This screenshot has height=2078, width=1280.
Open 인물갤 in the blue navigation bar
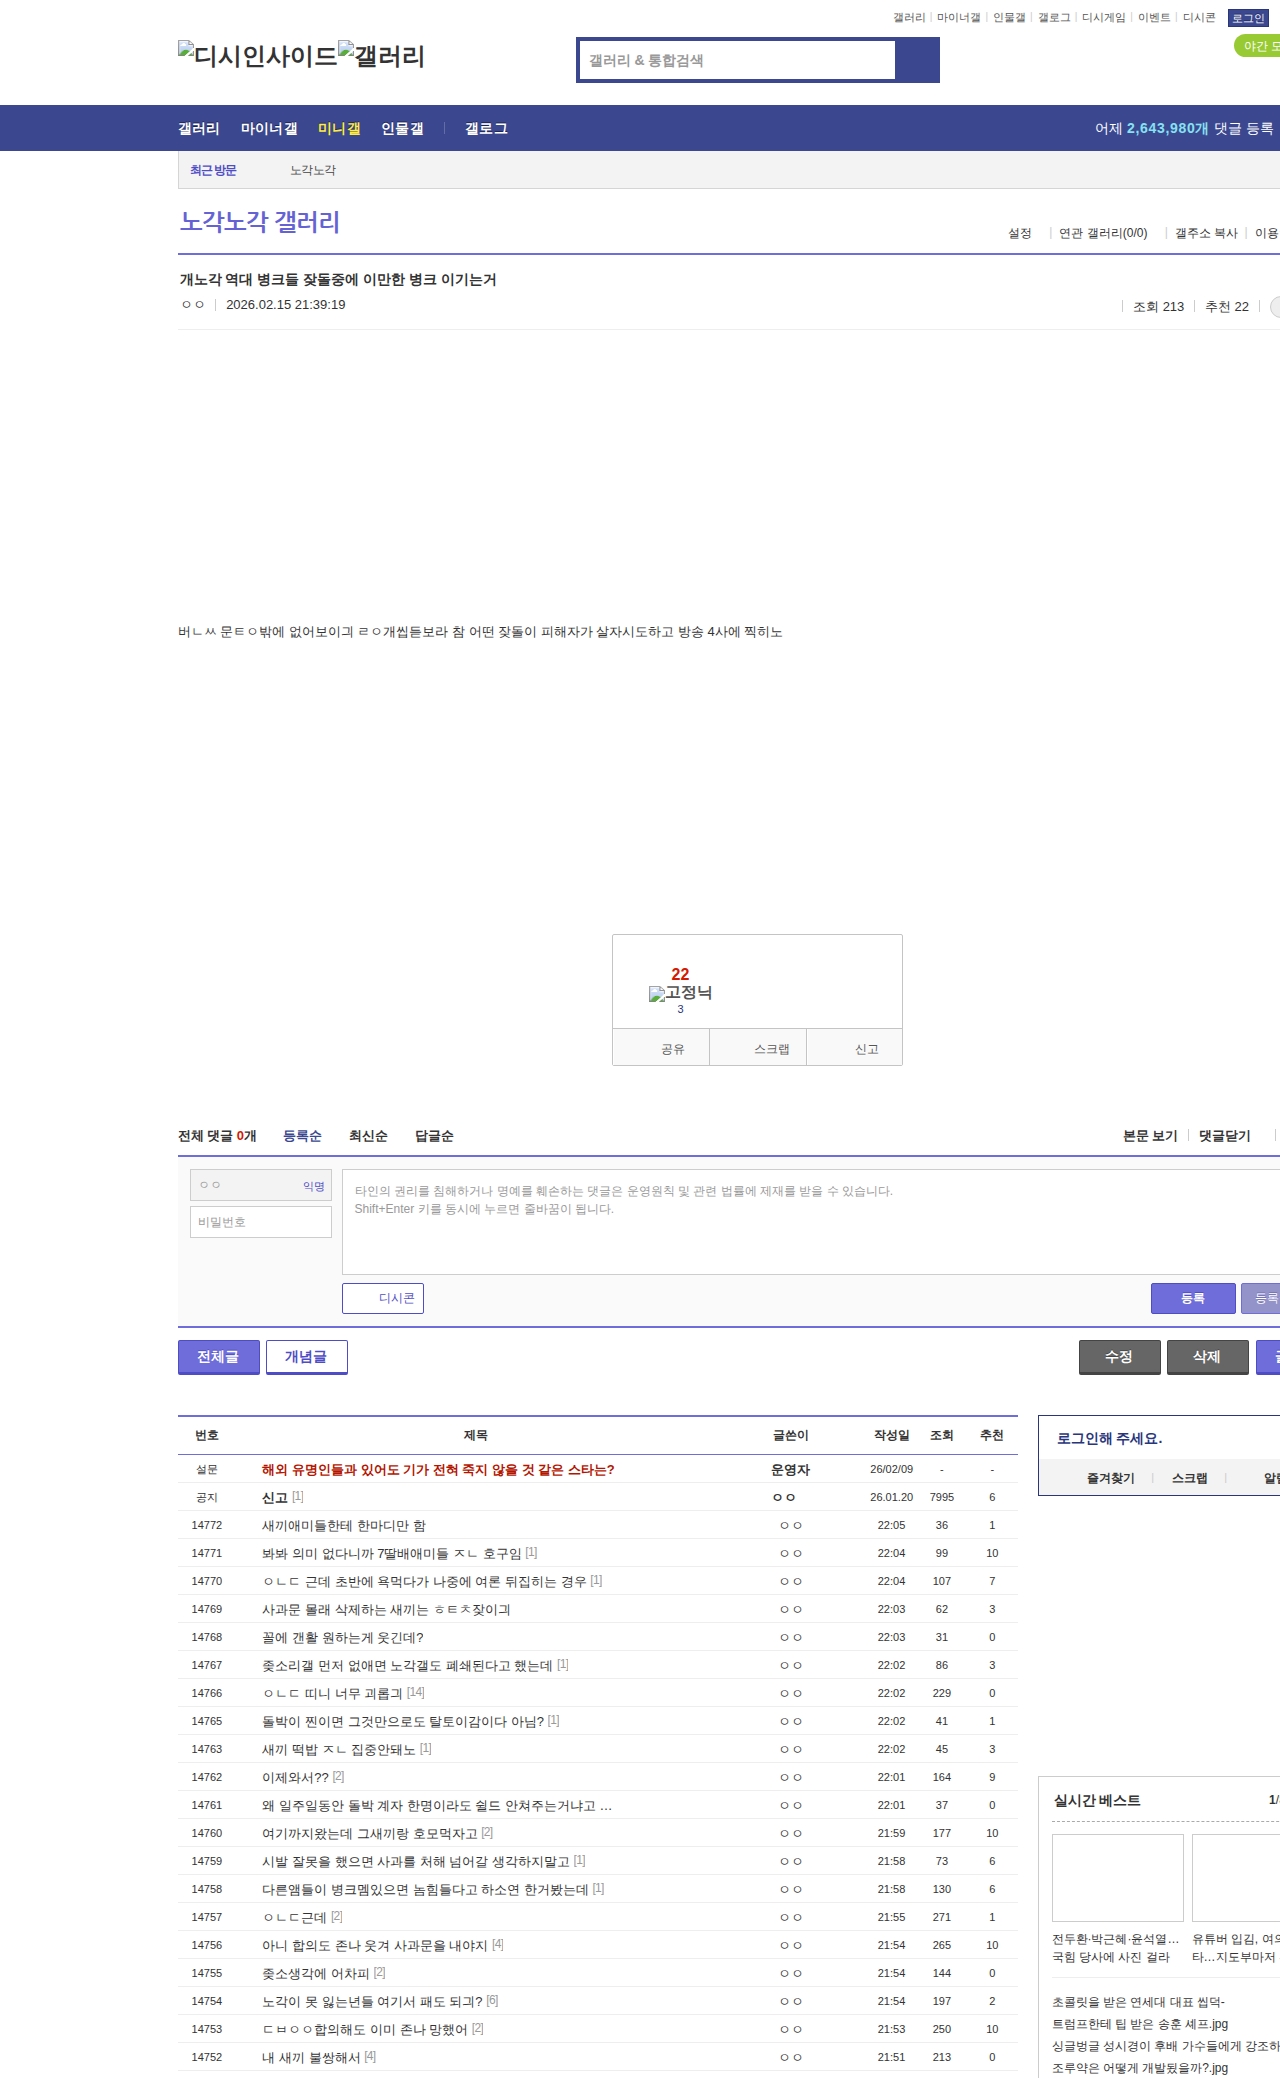402,129
